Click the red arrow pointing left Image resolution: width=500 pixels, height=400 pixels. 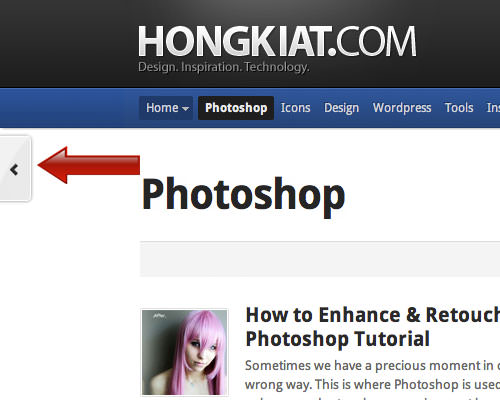click(x=89, y=165)
